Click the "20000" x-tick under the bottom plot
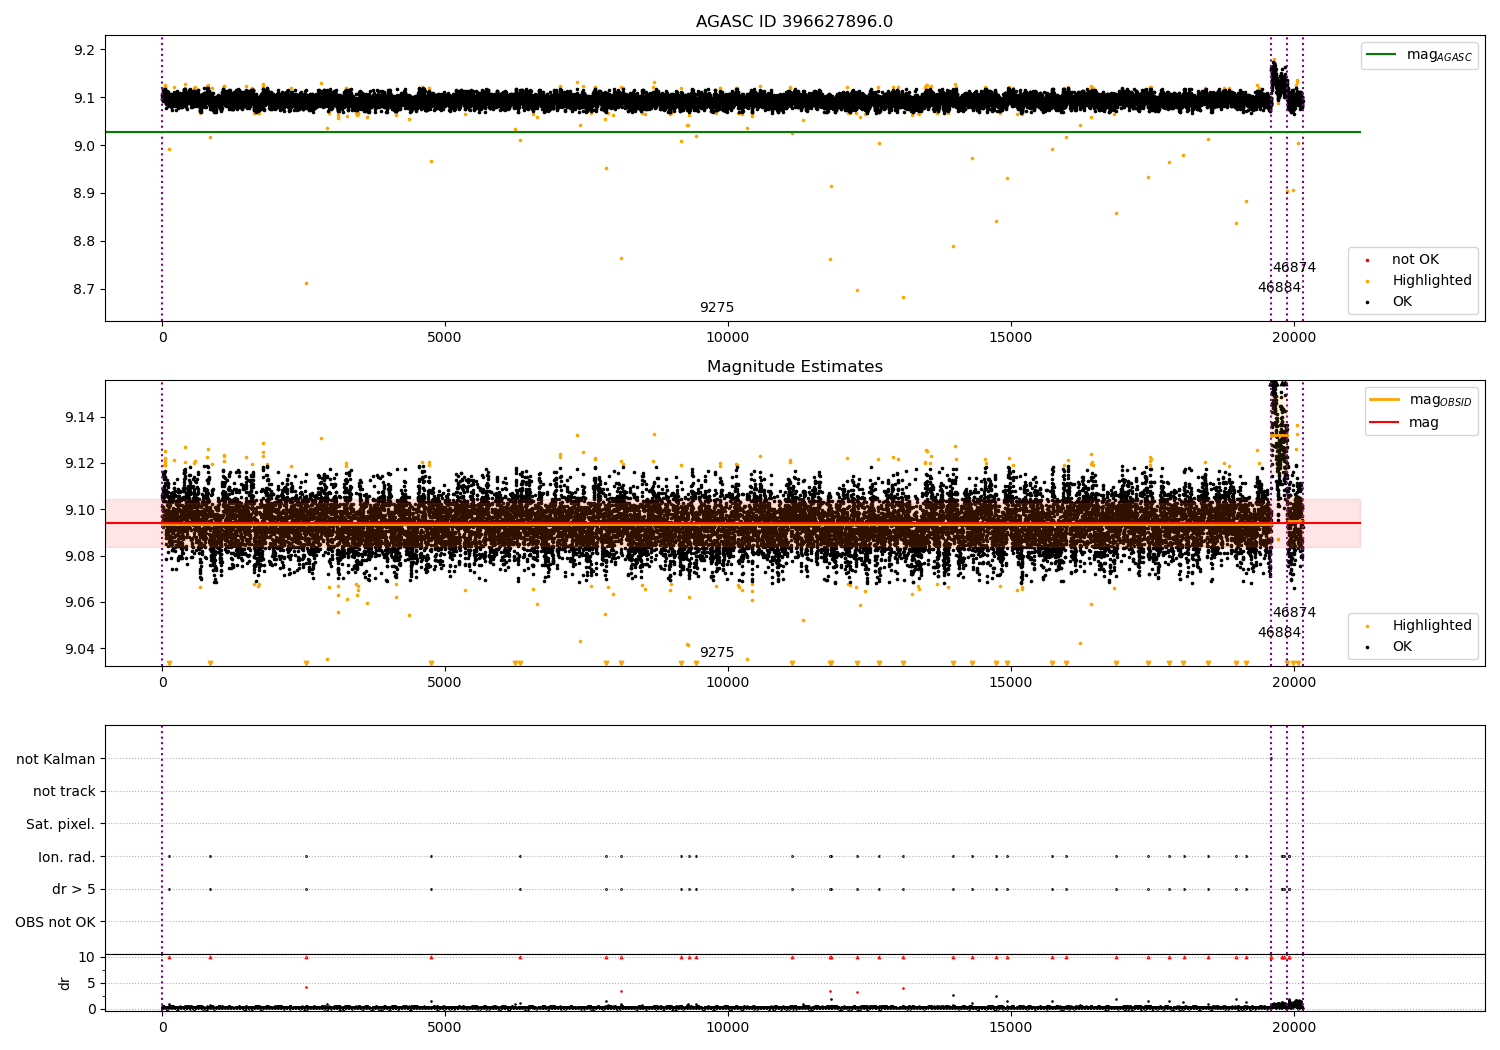Screen dimensions: 1500x1050 (1294, 1028)
